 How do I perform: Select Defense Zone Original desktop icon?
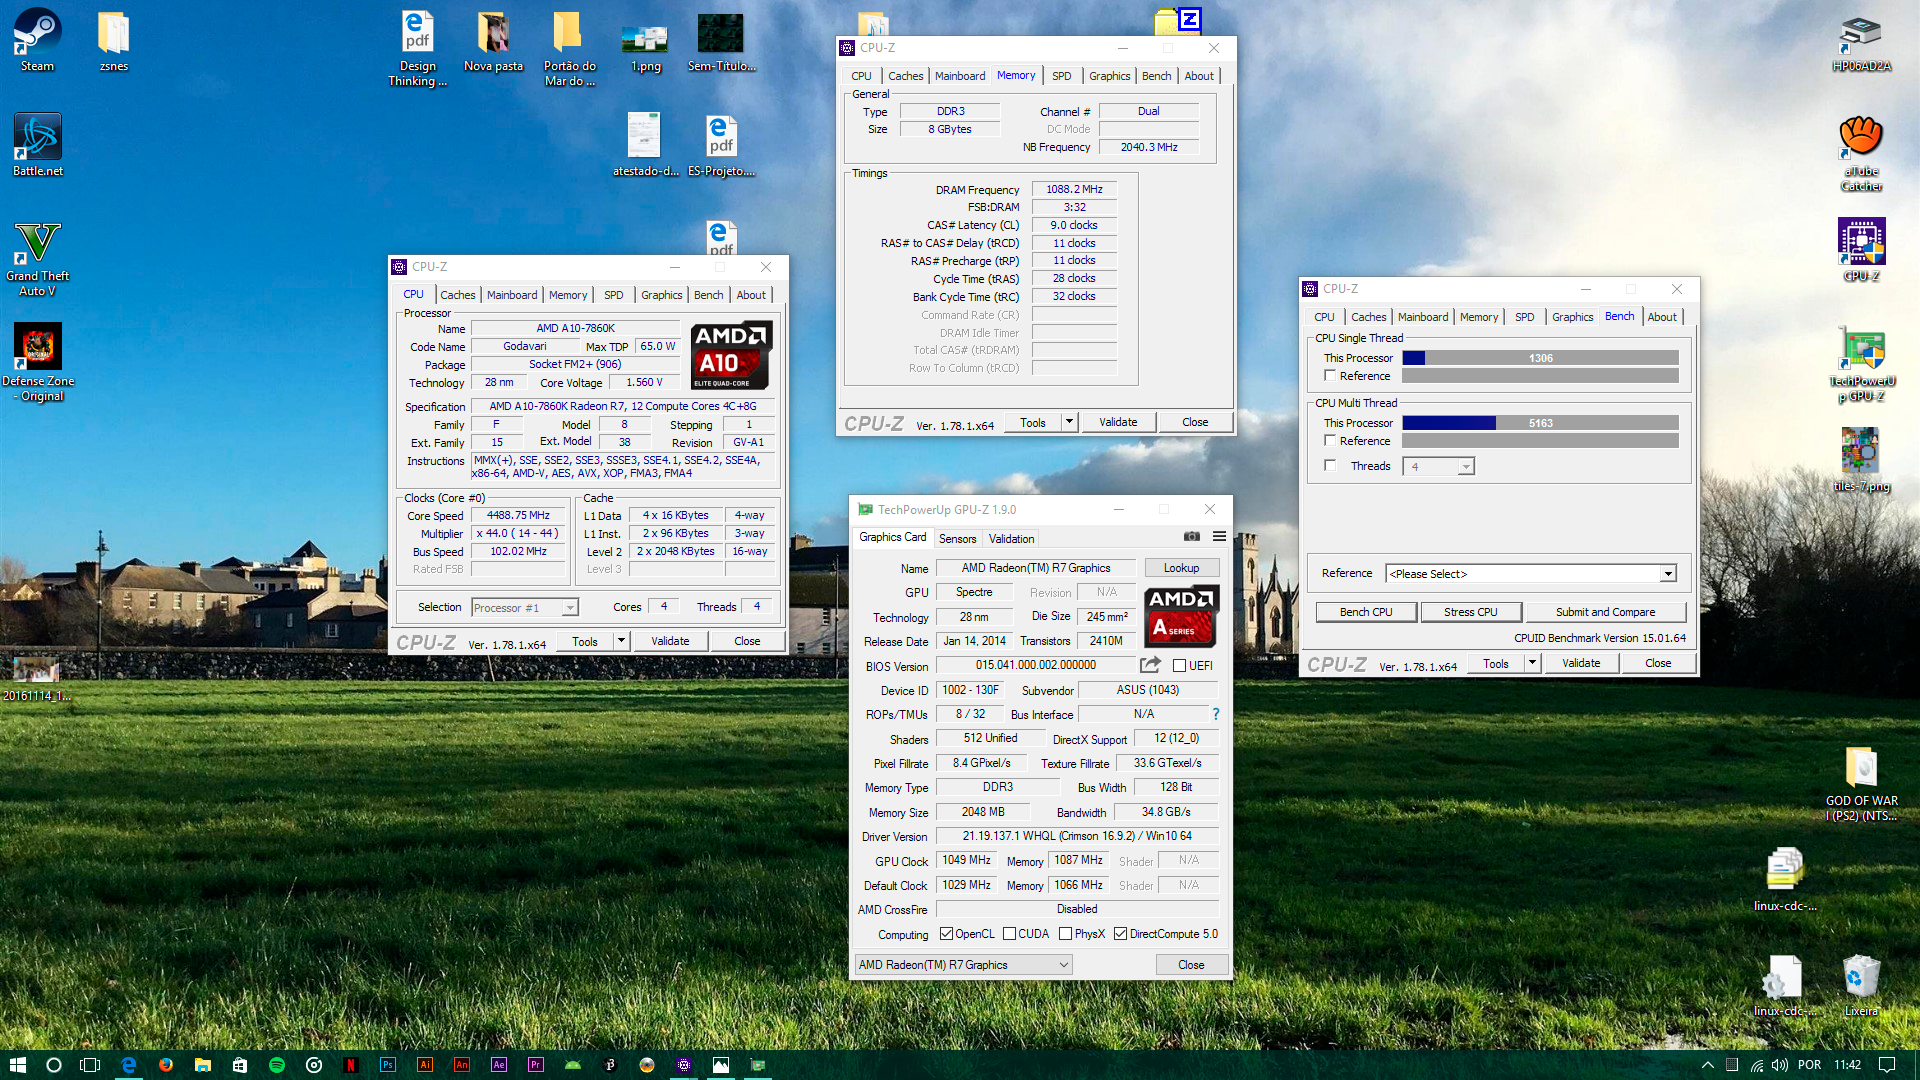(x=38, y=362)
